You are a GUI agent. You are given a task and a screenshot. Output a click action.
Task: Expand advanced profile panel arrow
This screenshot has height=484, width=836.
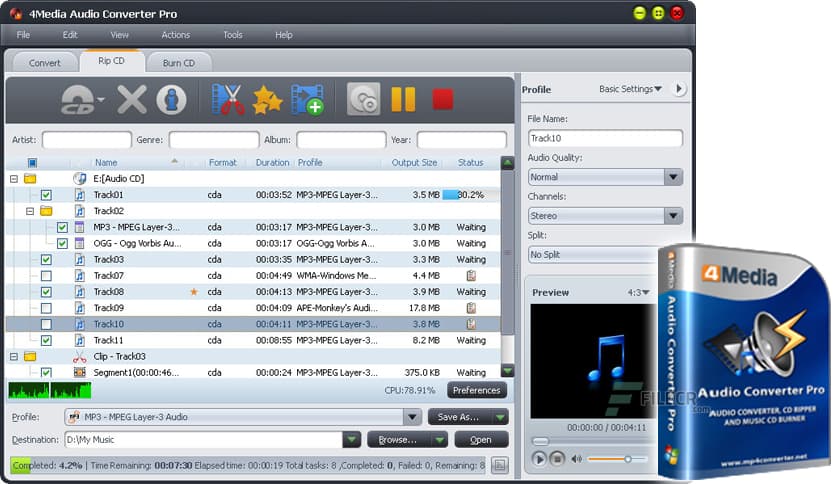click(x=679, y=88)
